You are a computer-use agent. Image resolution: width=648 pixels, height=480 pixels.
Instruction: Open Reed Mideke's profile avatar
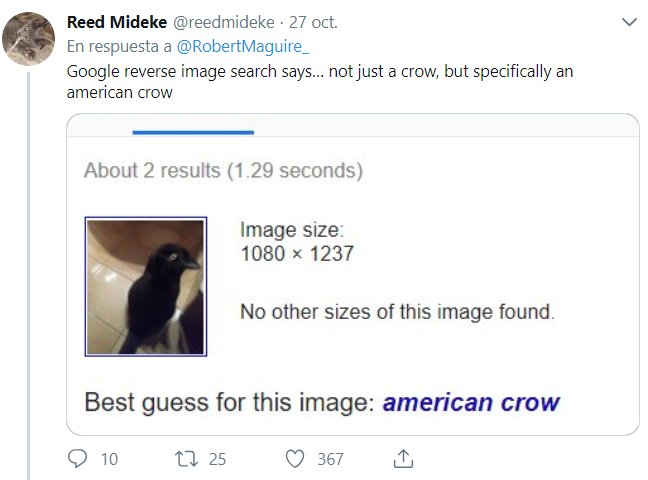click(29, 39)
